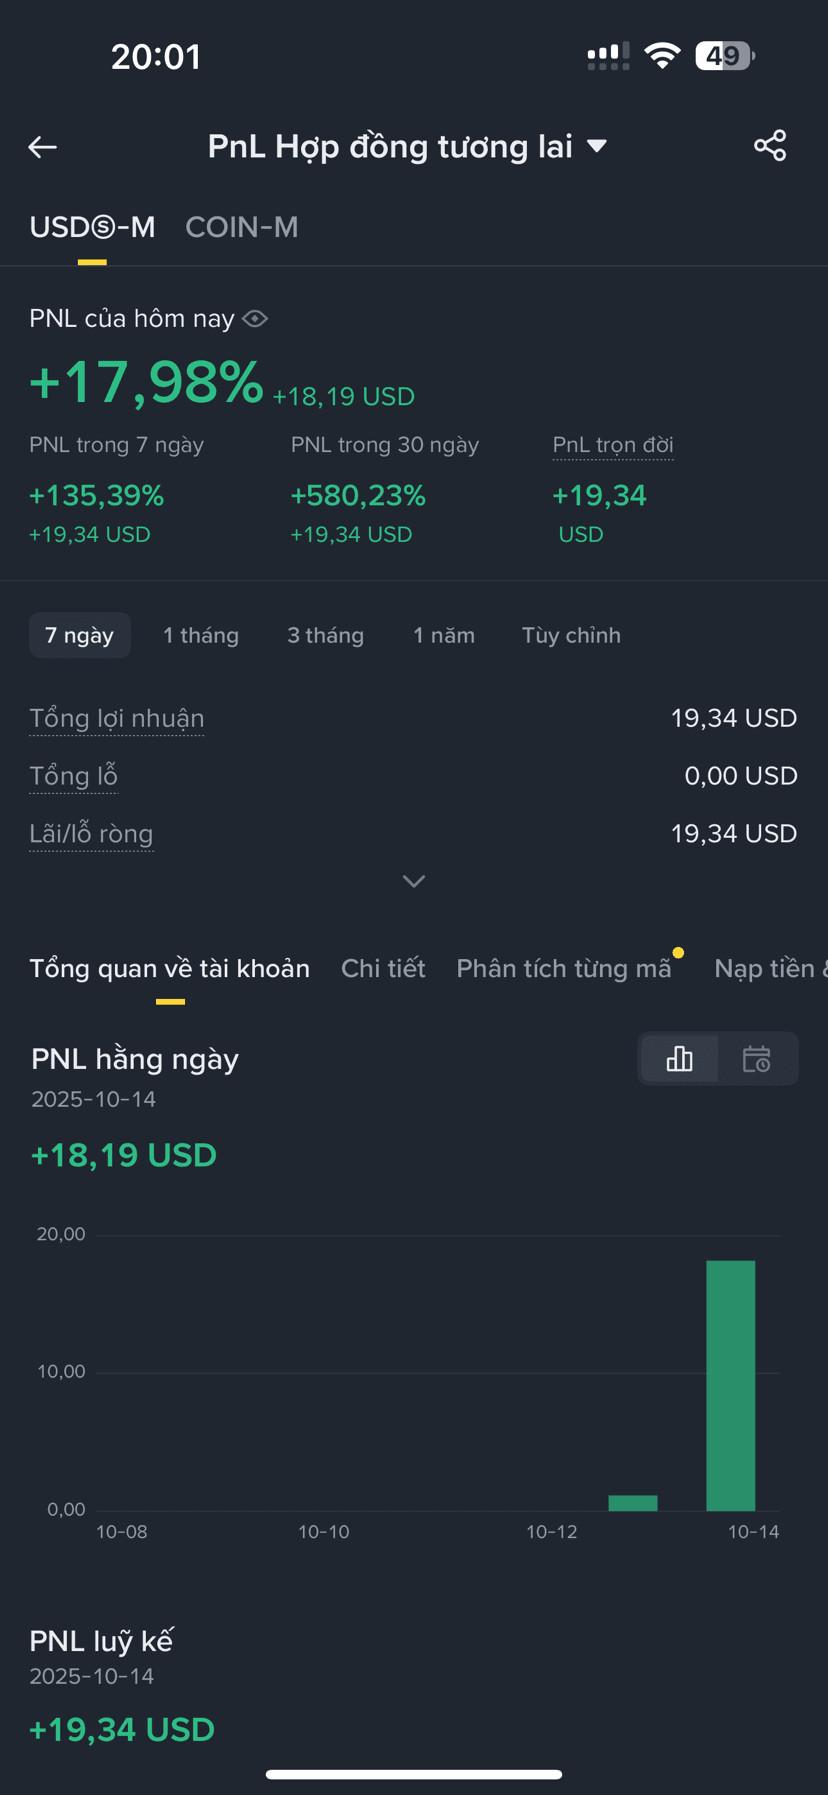Open the Tùy chỉnh custom range

[x=571, y=635]
